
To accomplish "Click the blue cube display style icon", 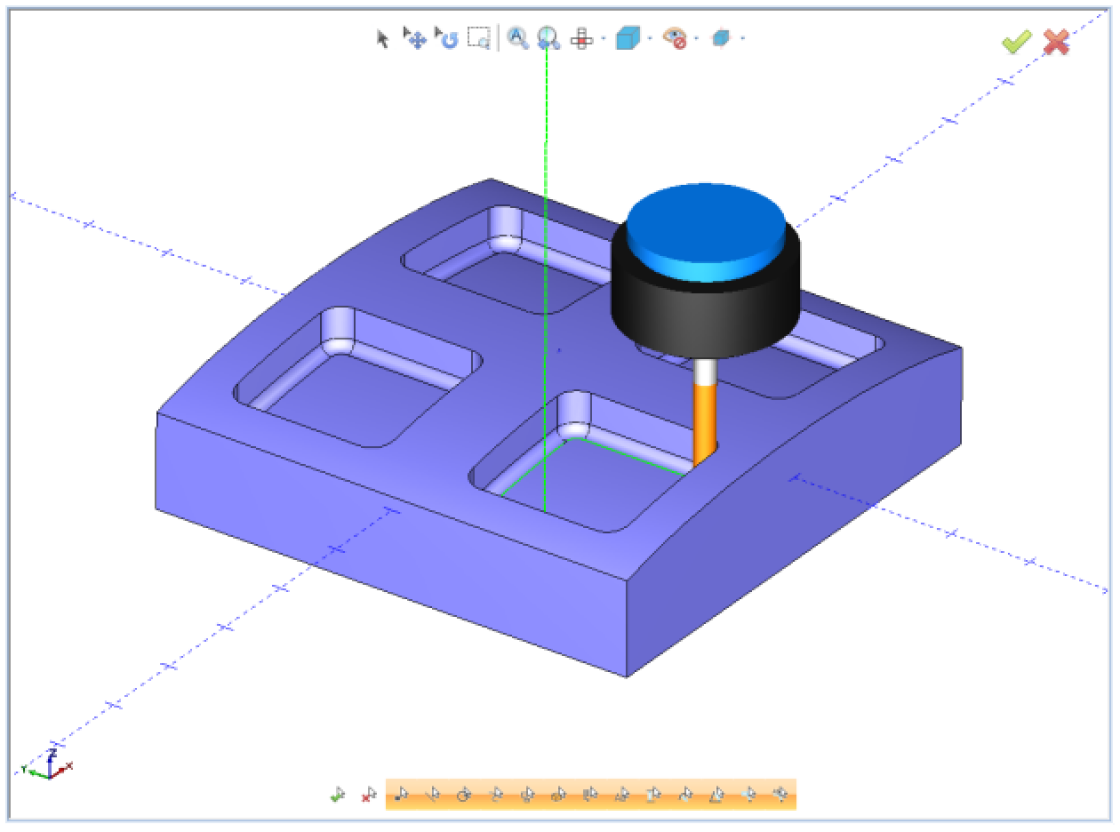I will point(627,39).
